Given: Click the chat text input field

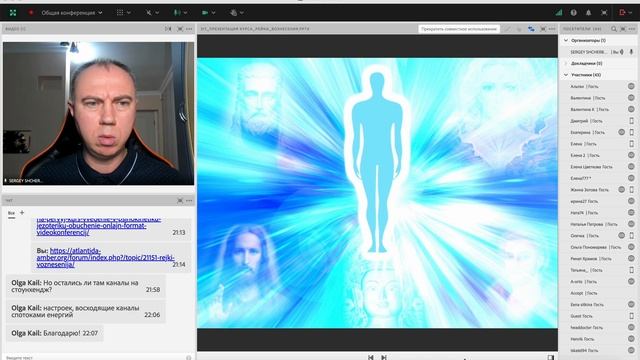Looking at the screenshot, I should (94, 357).
